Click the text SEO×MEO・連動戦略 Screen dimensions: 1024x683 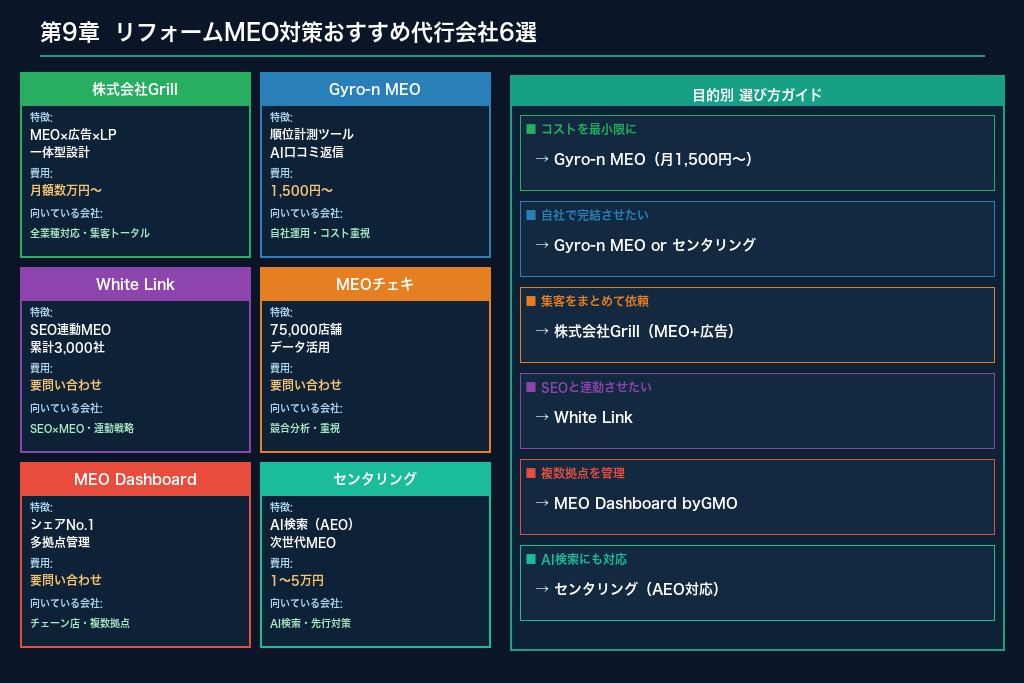(82, 428)
